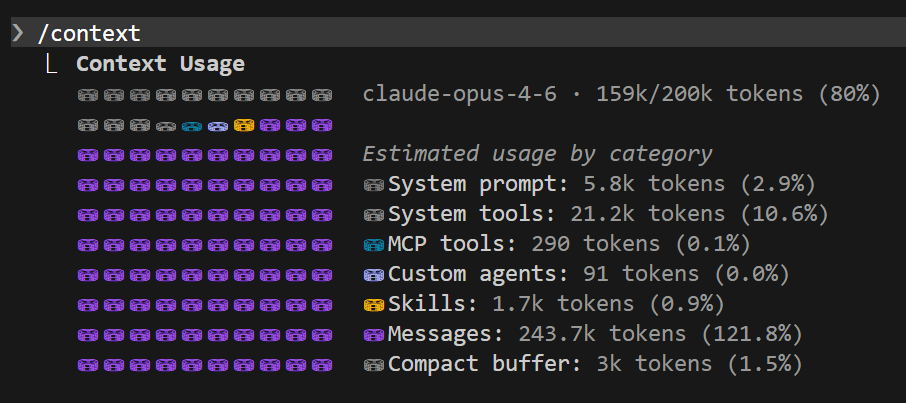The height and width of the screenshot is (403, 906).
Task: Click the tree branch marker beside Context Usage
Action: [51, 64]
